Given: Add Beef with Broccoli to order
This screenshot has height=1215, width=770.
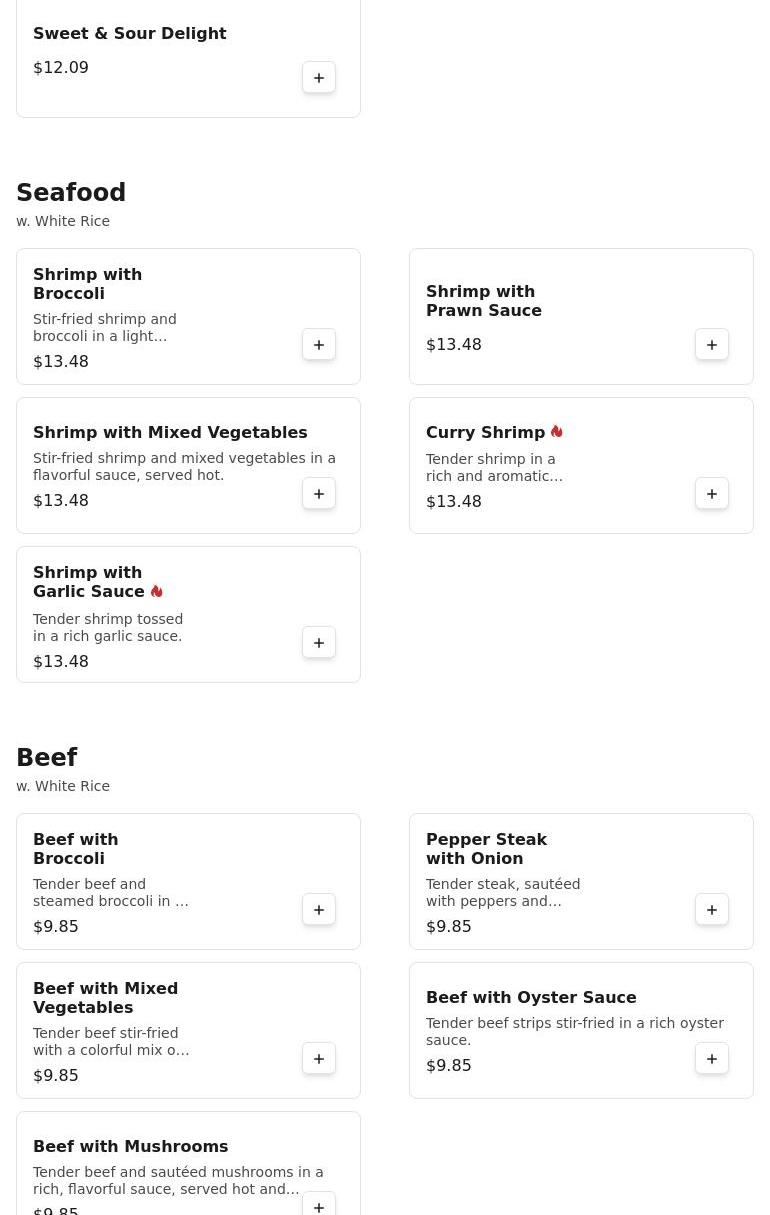Looking at the screenshot, I should tap(319, 910).
